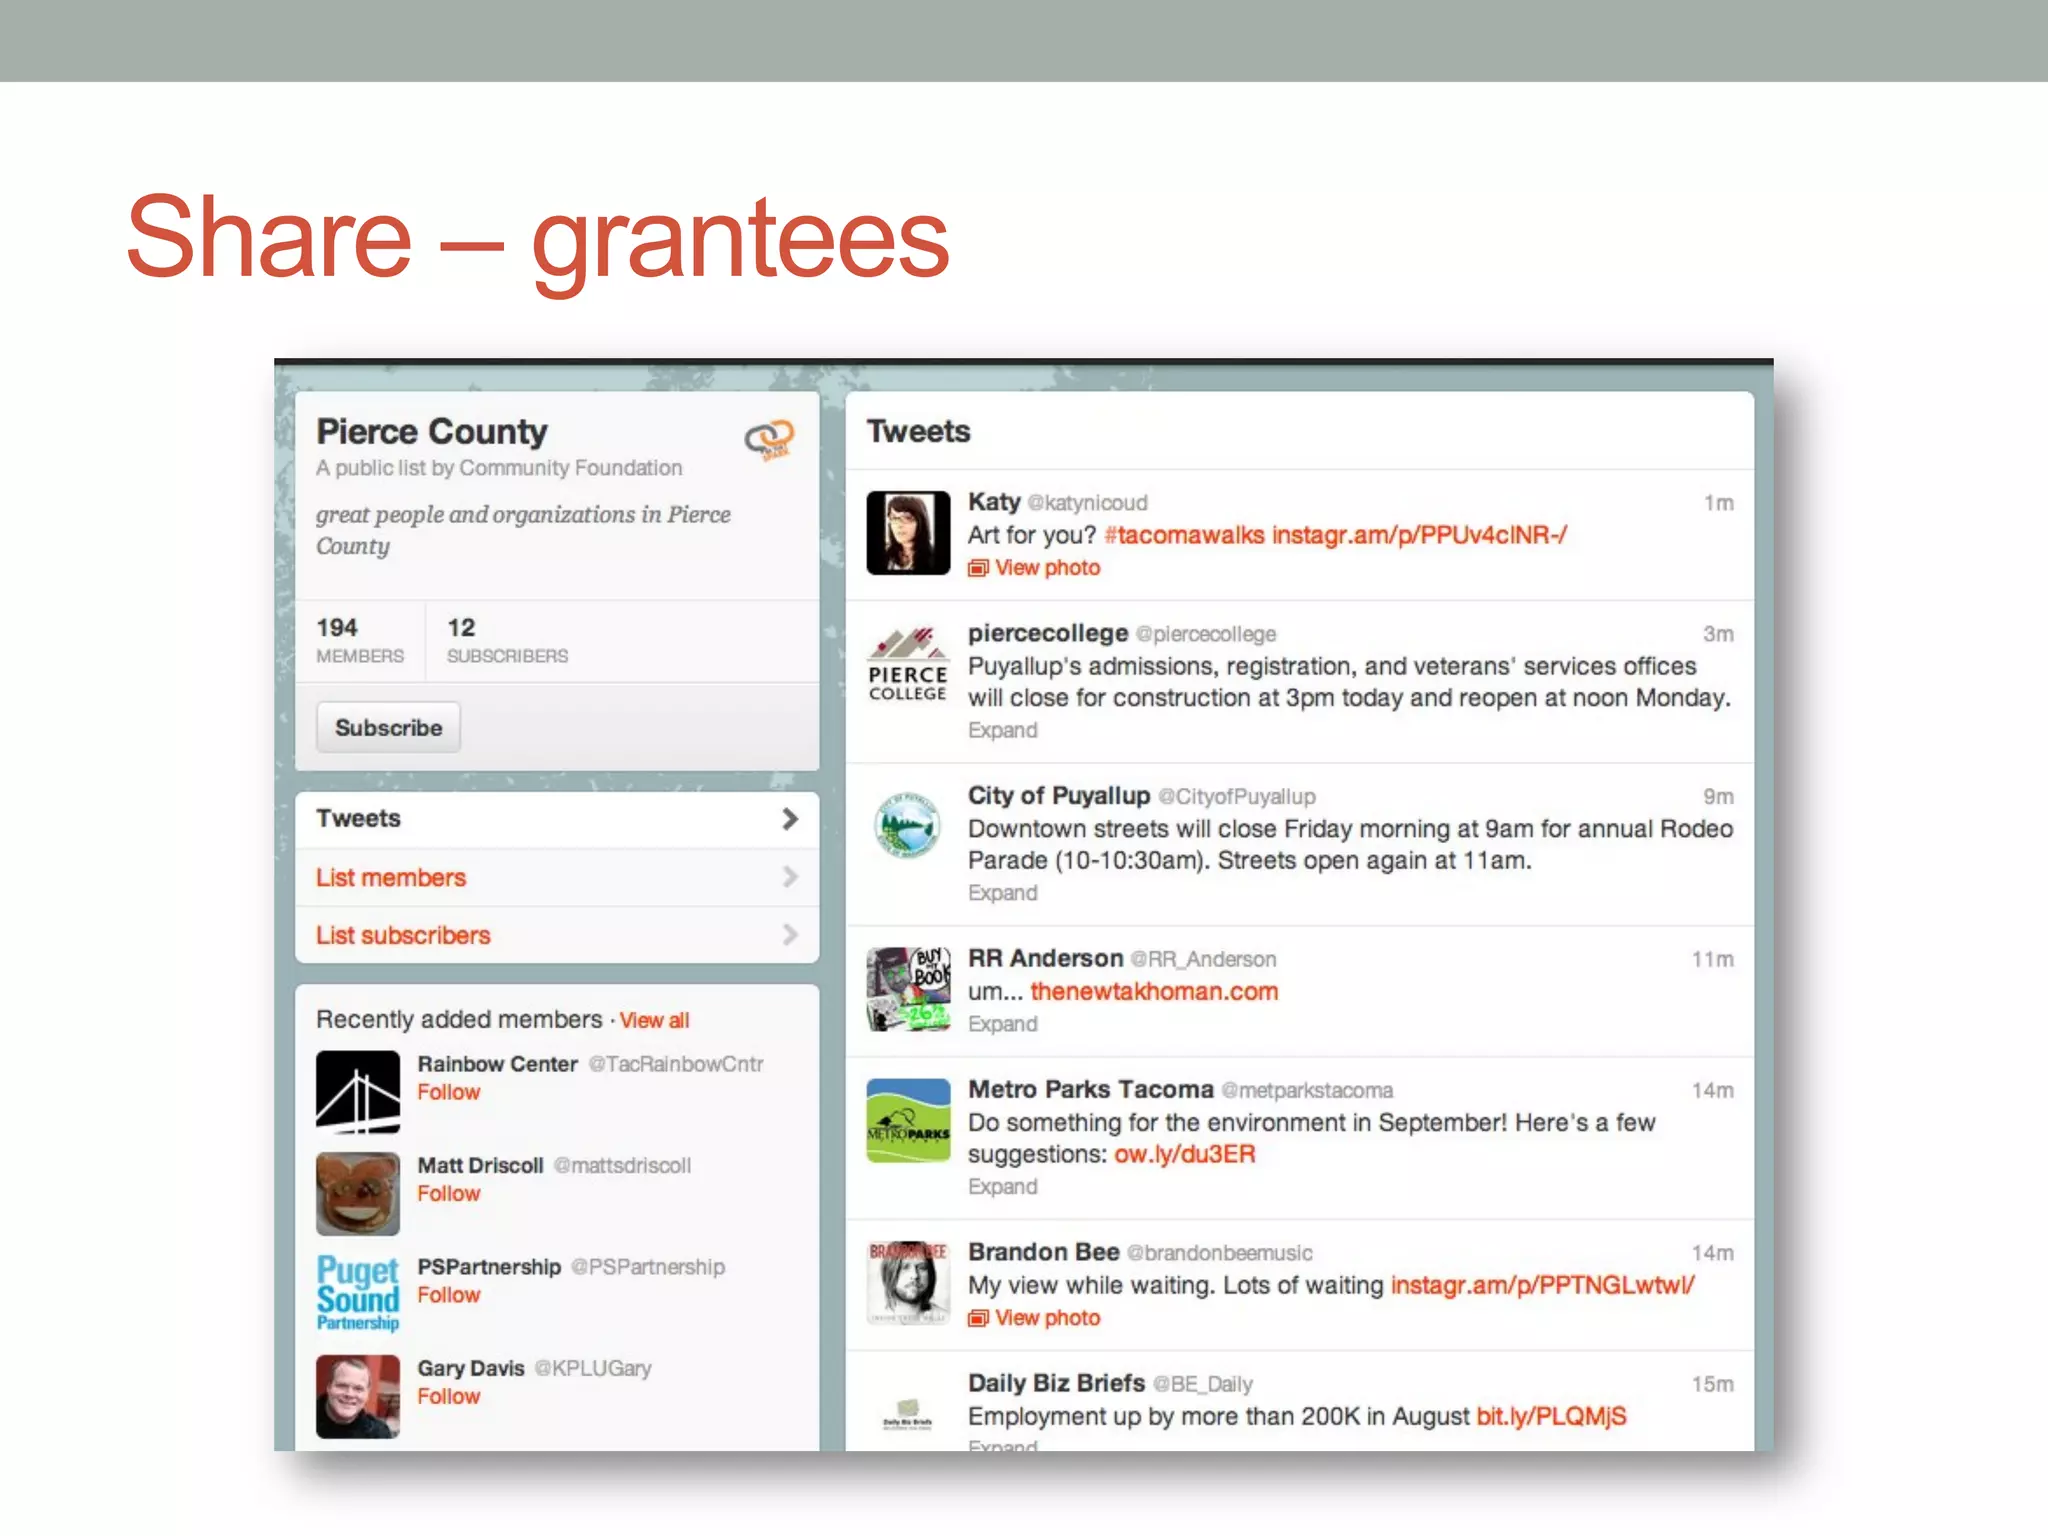Viewport: 2048px width, 1536px height.
Task: Click the 15m timestamp on Daily Biz tweet
Action: click(1713, 1385)
